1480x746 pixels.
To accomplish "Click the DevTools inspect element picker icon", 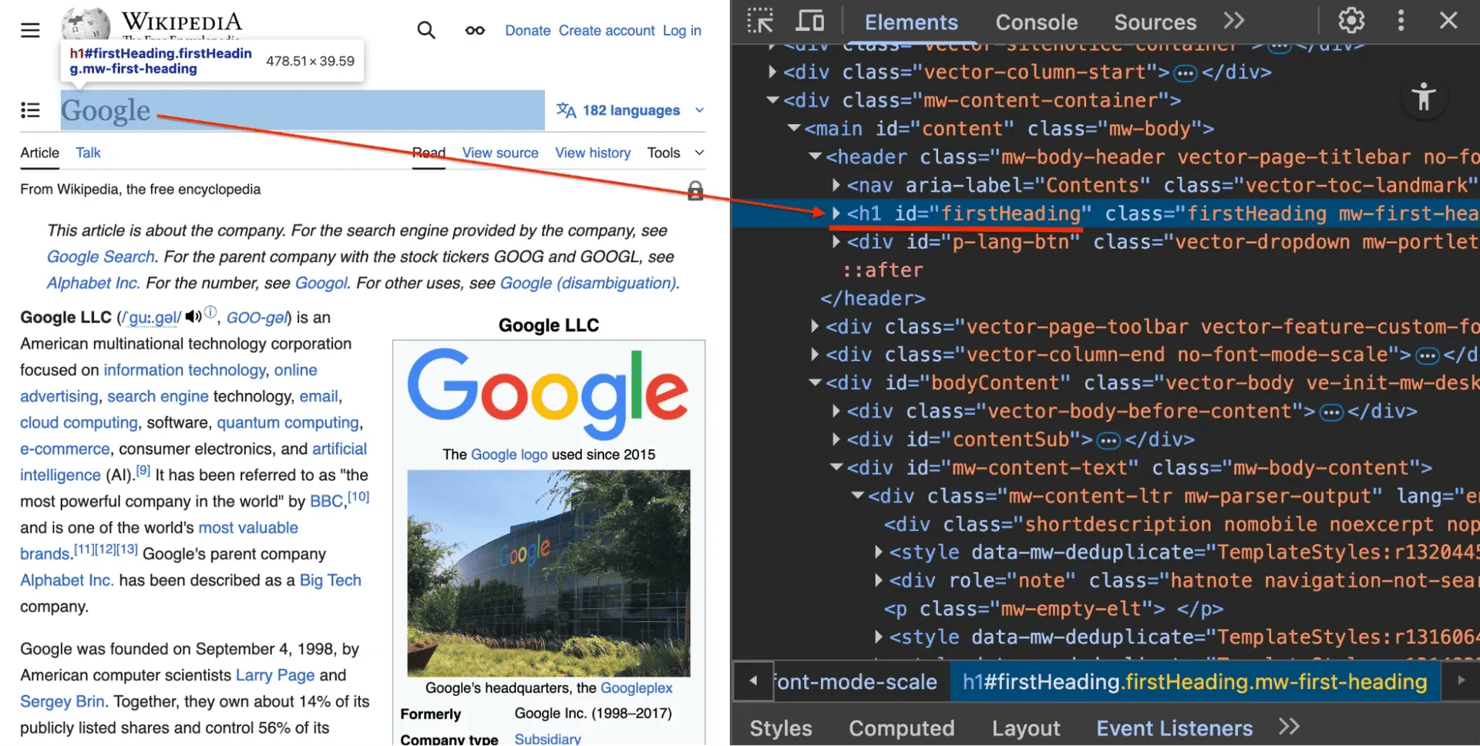I will pyautogui.click(x=760, y=21).
